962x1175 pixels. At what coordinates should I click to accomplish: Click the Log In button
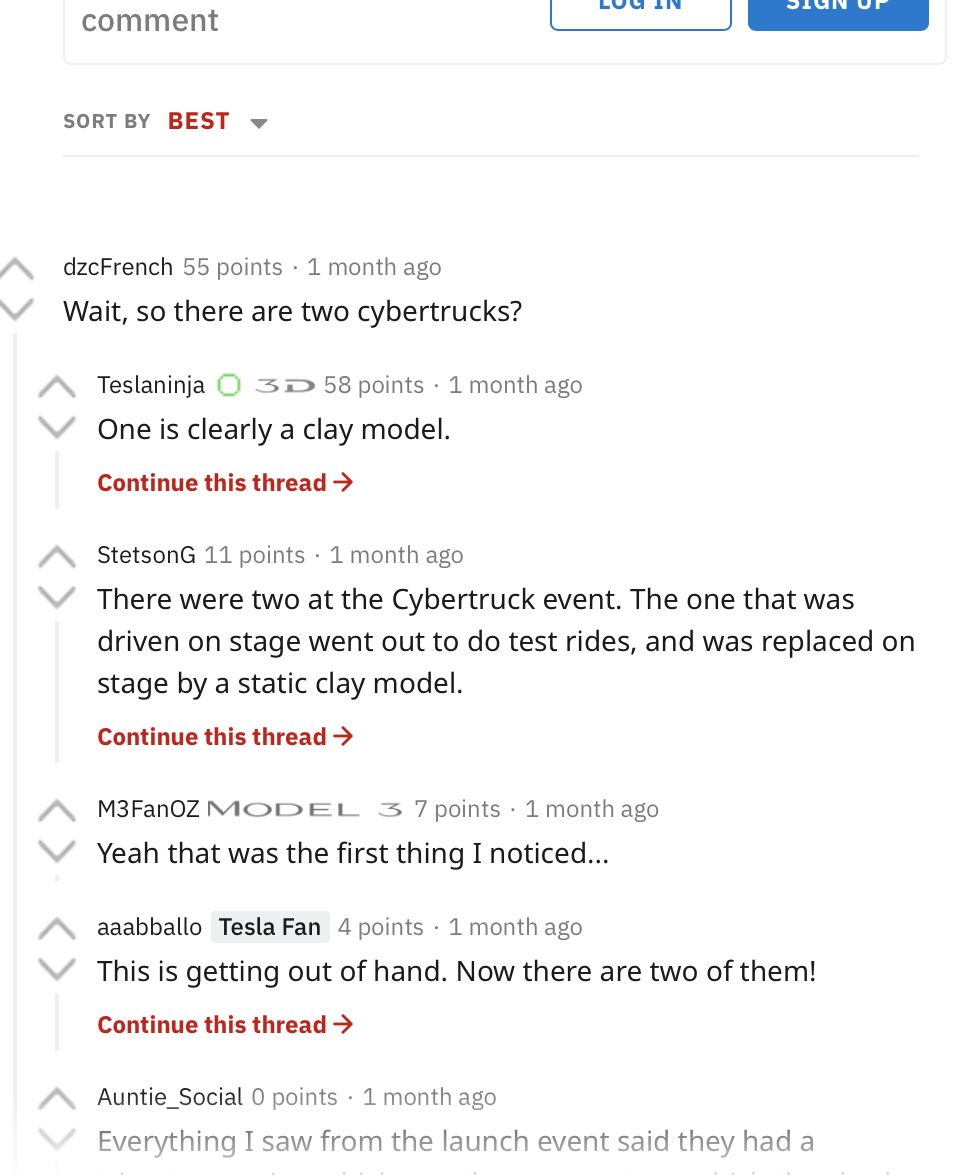(641, 9)
